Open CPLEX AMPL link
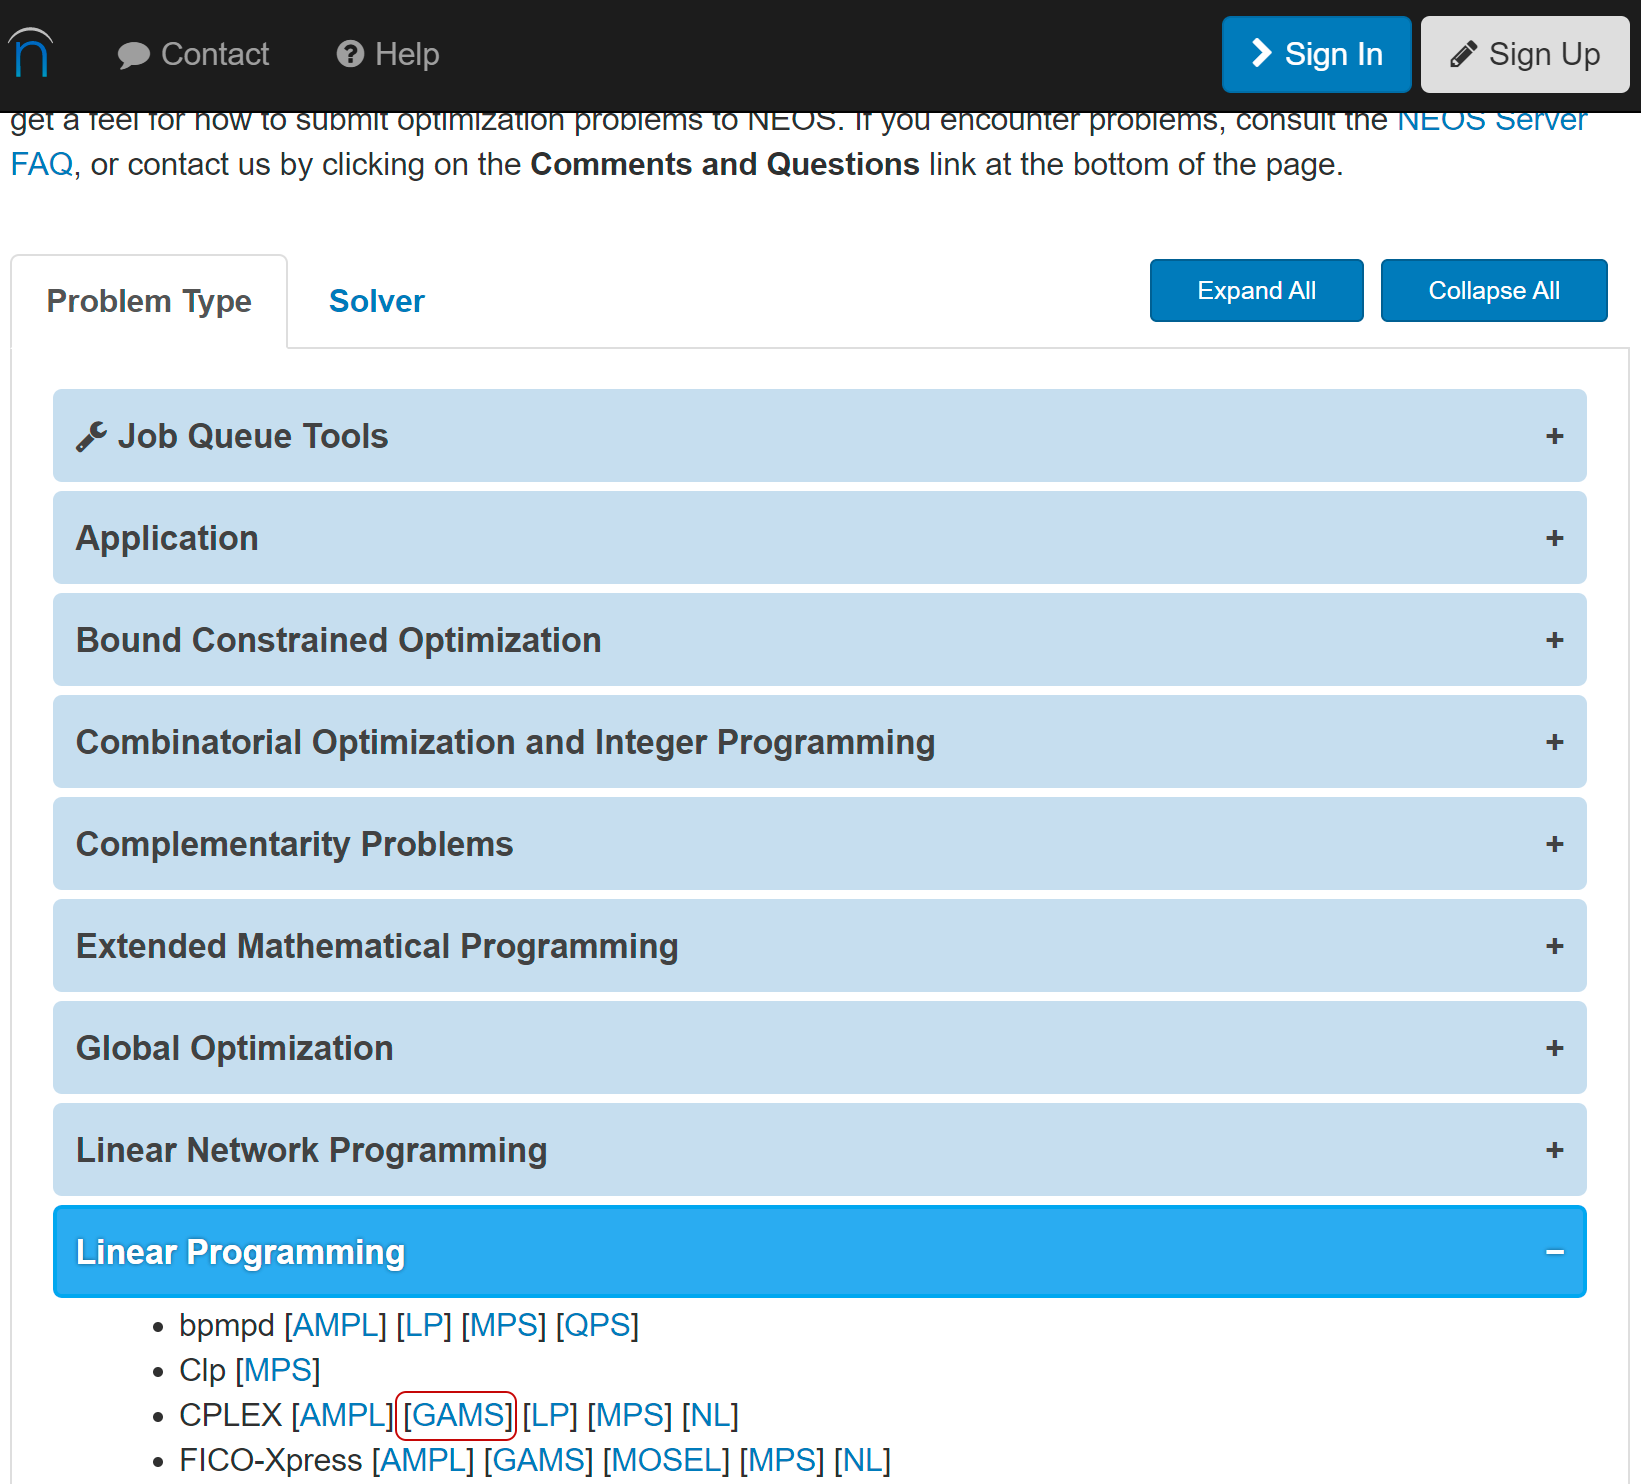Image resolution: width=1641 pixels, height=1484 pixels. (342, 1415)
